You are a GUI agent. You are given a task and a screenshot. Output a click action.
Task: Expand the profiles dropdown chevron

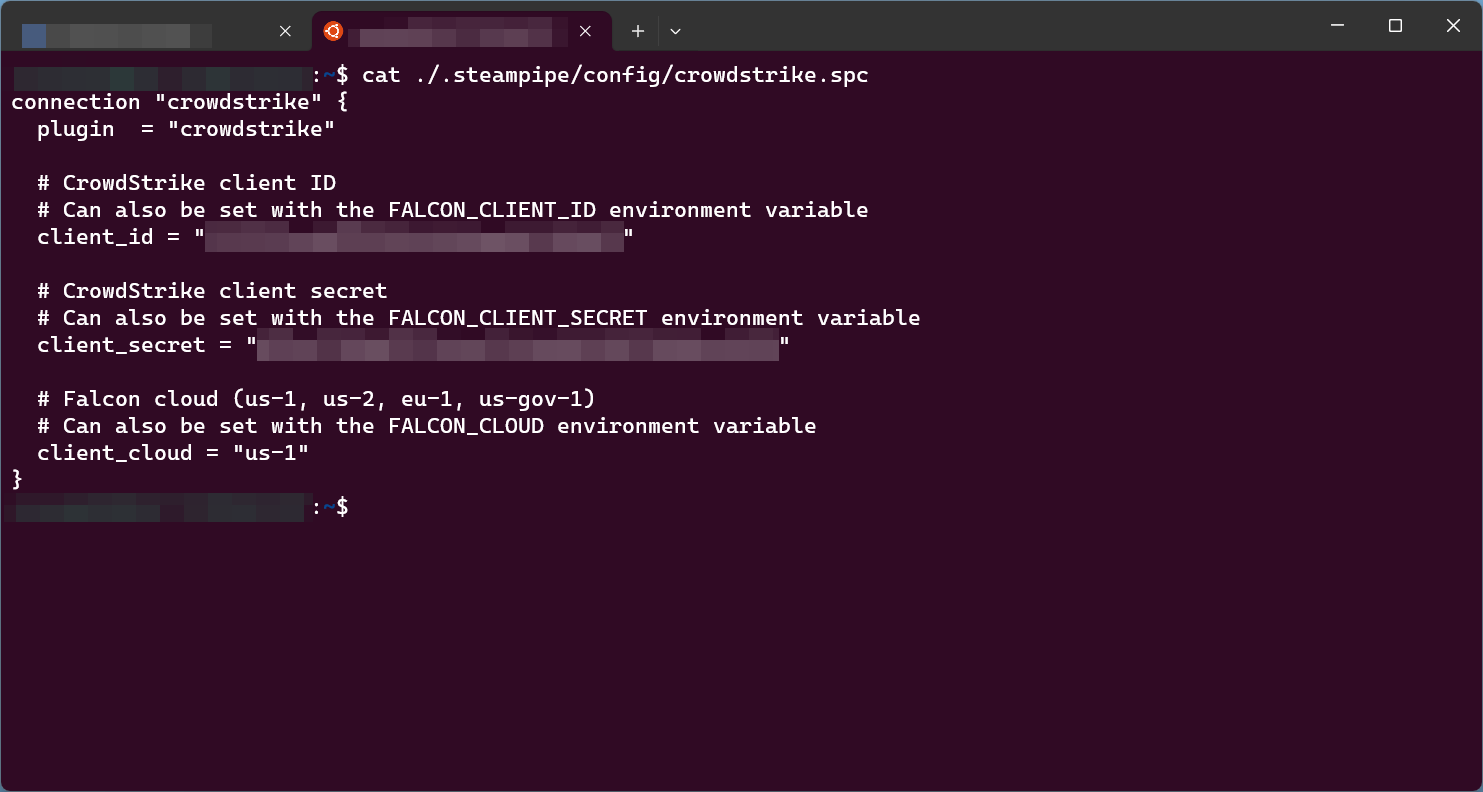[675, 31]
